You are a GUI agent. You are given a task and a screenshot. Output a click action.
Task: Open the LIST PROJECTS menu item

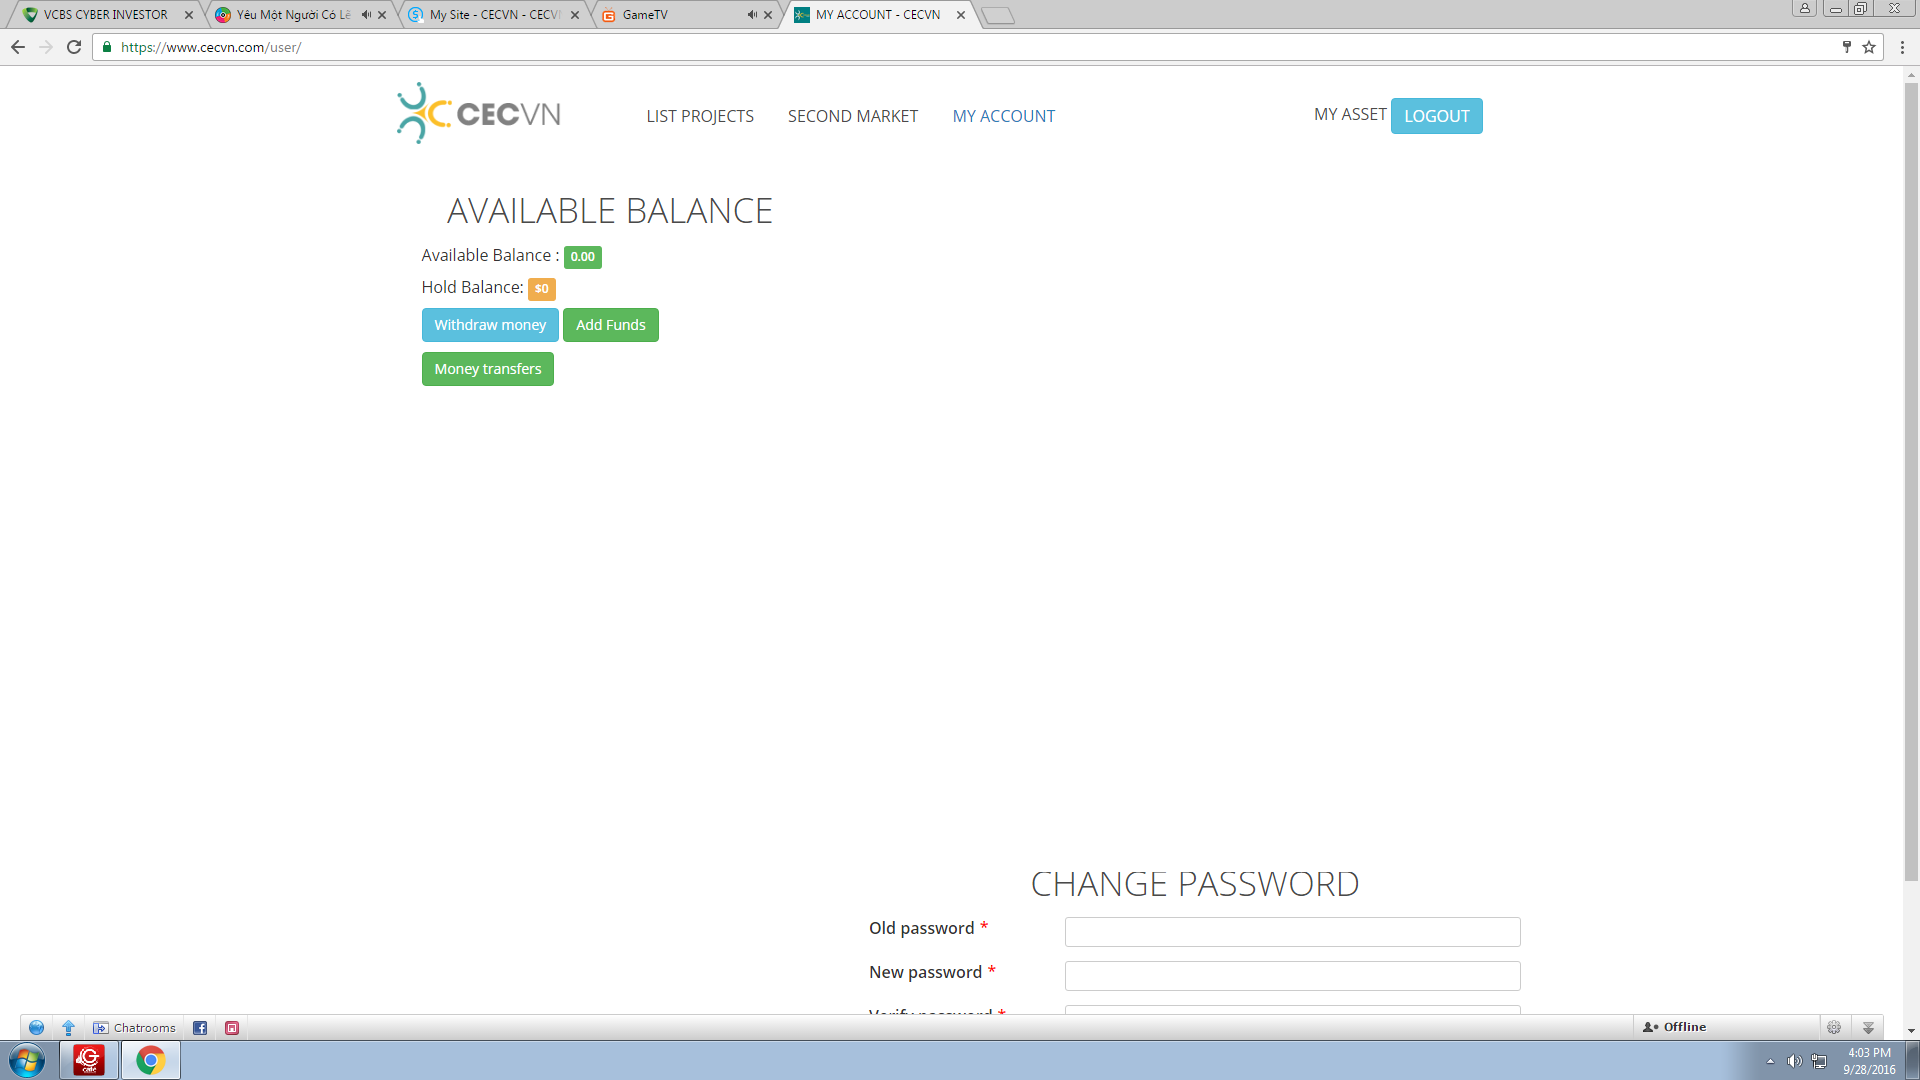coord(700,116)
